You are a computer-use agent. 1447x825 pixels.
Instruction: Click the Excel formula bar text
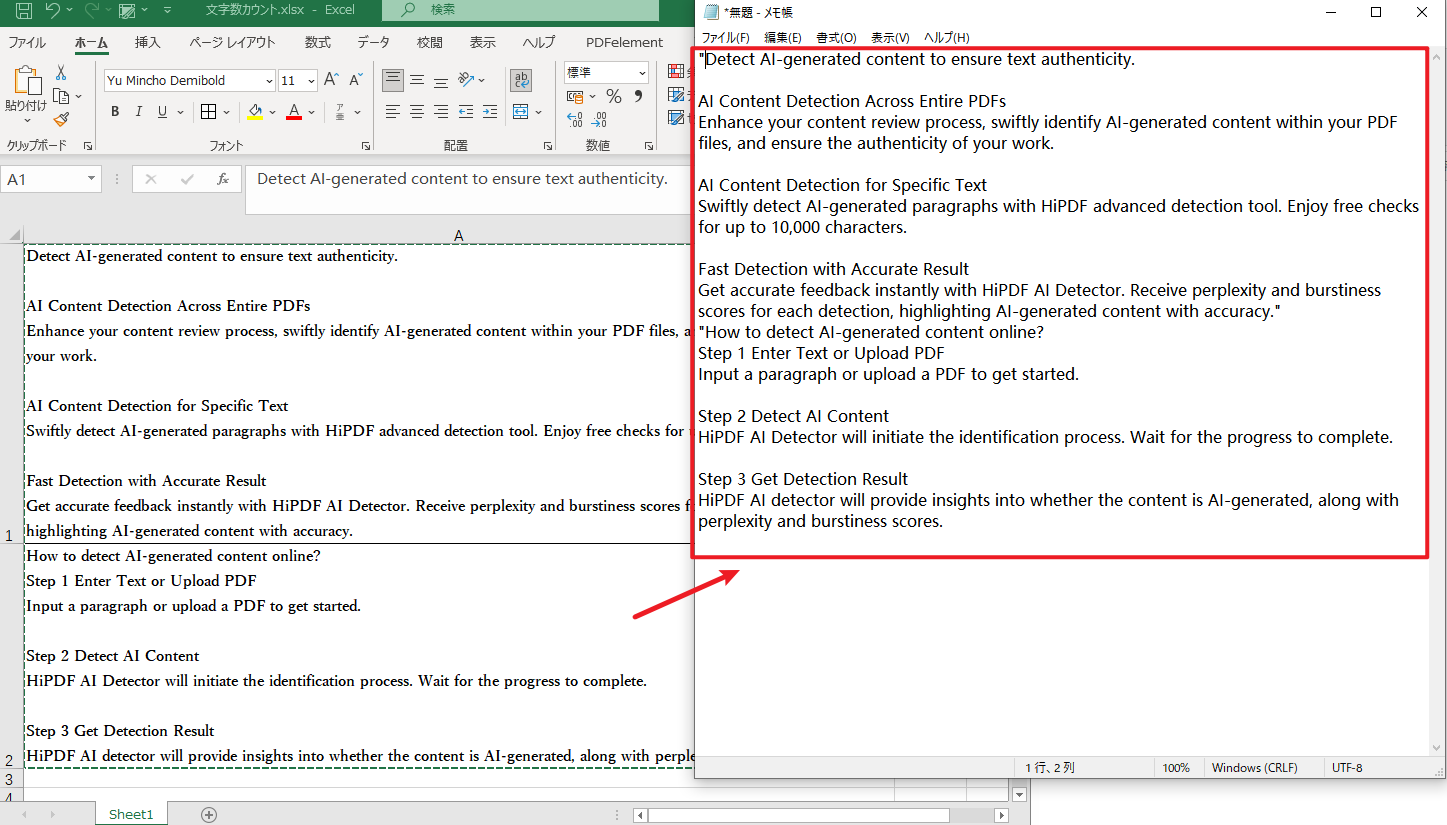(462, 179)
